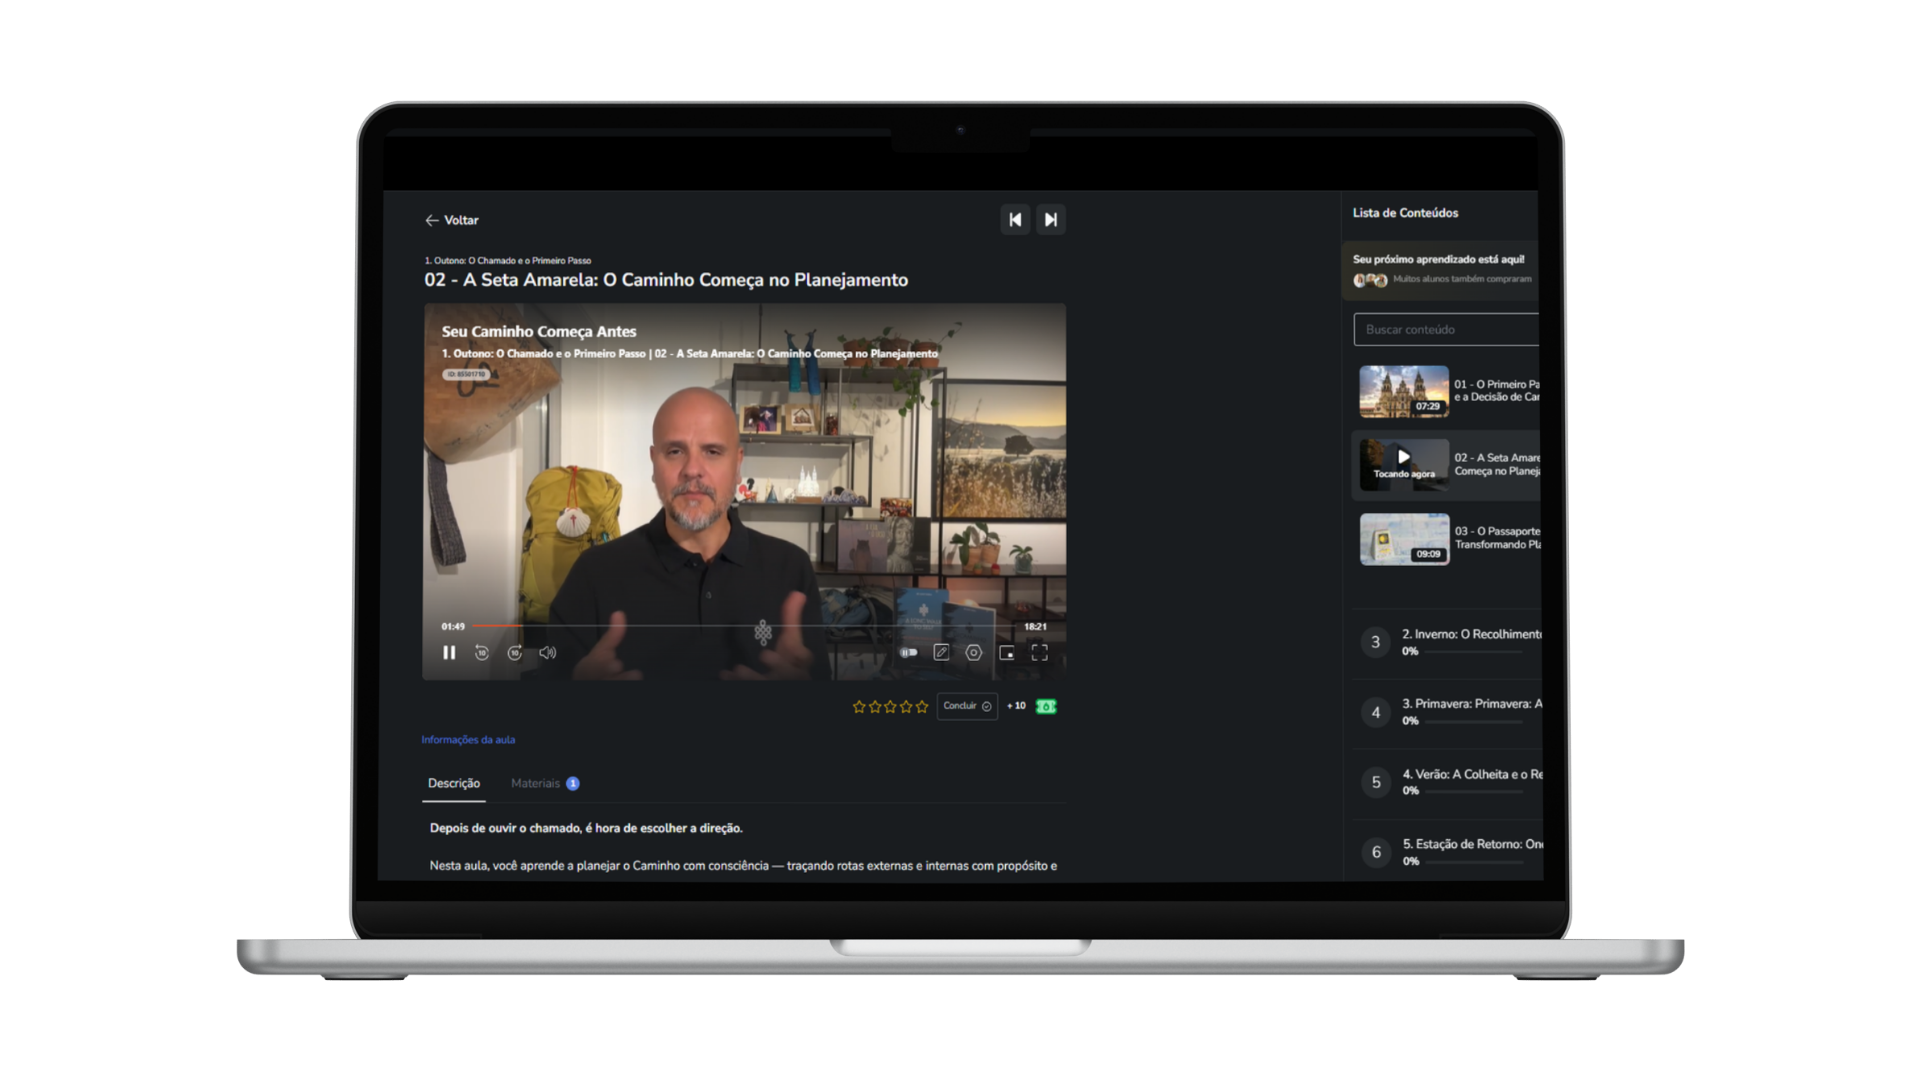Viewport: 1920px width, 1080px height.
Task: Click the 'Lista de Conteúdos' heading
Action: click(1405, 213)
